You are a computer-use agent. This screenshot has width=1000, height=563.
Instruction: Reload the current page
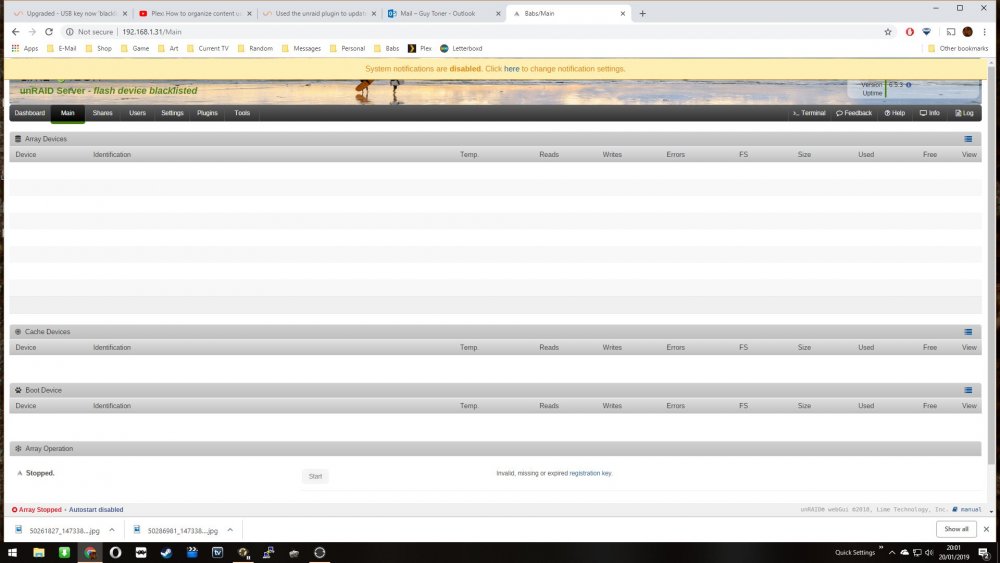pyautogui.click(x=48, y=31)
